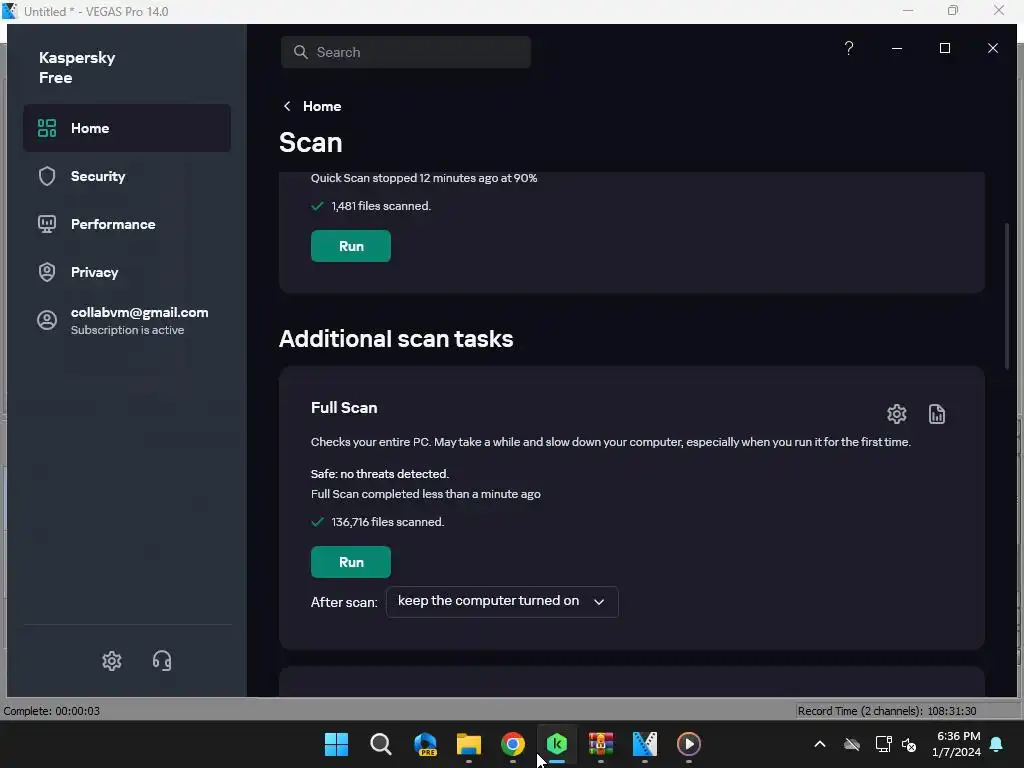Click 'Full Scan completed less than a minute ago'
1024x768 pixels.
coord(426,494)
